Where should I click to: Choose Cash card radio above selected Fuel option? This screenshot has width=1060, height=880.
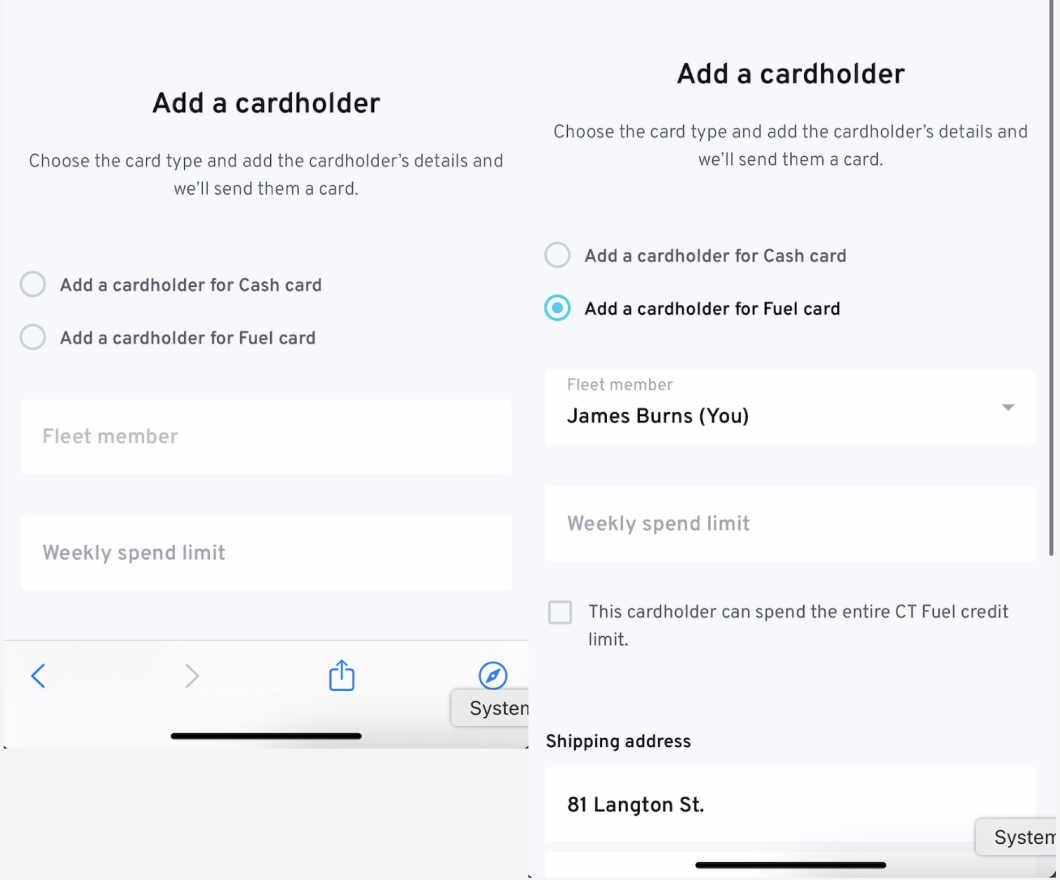(557, 255)
